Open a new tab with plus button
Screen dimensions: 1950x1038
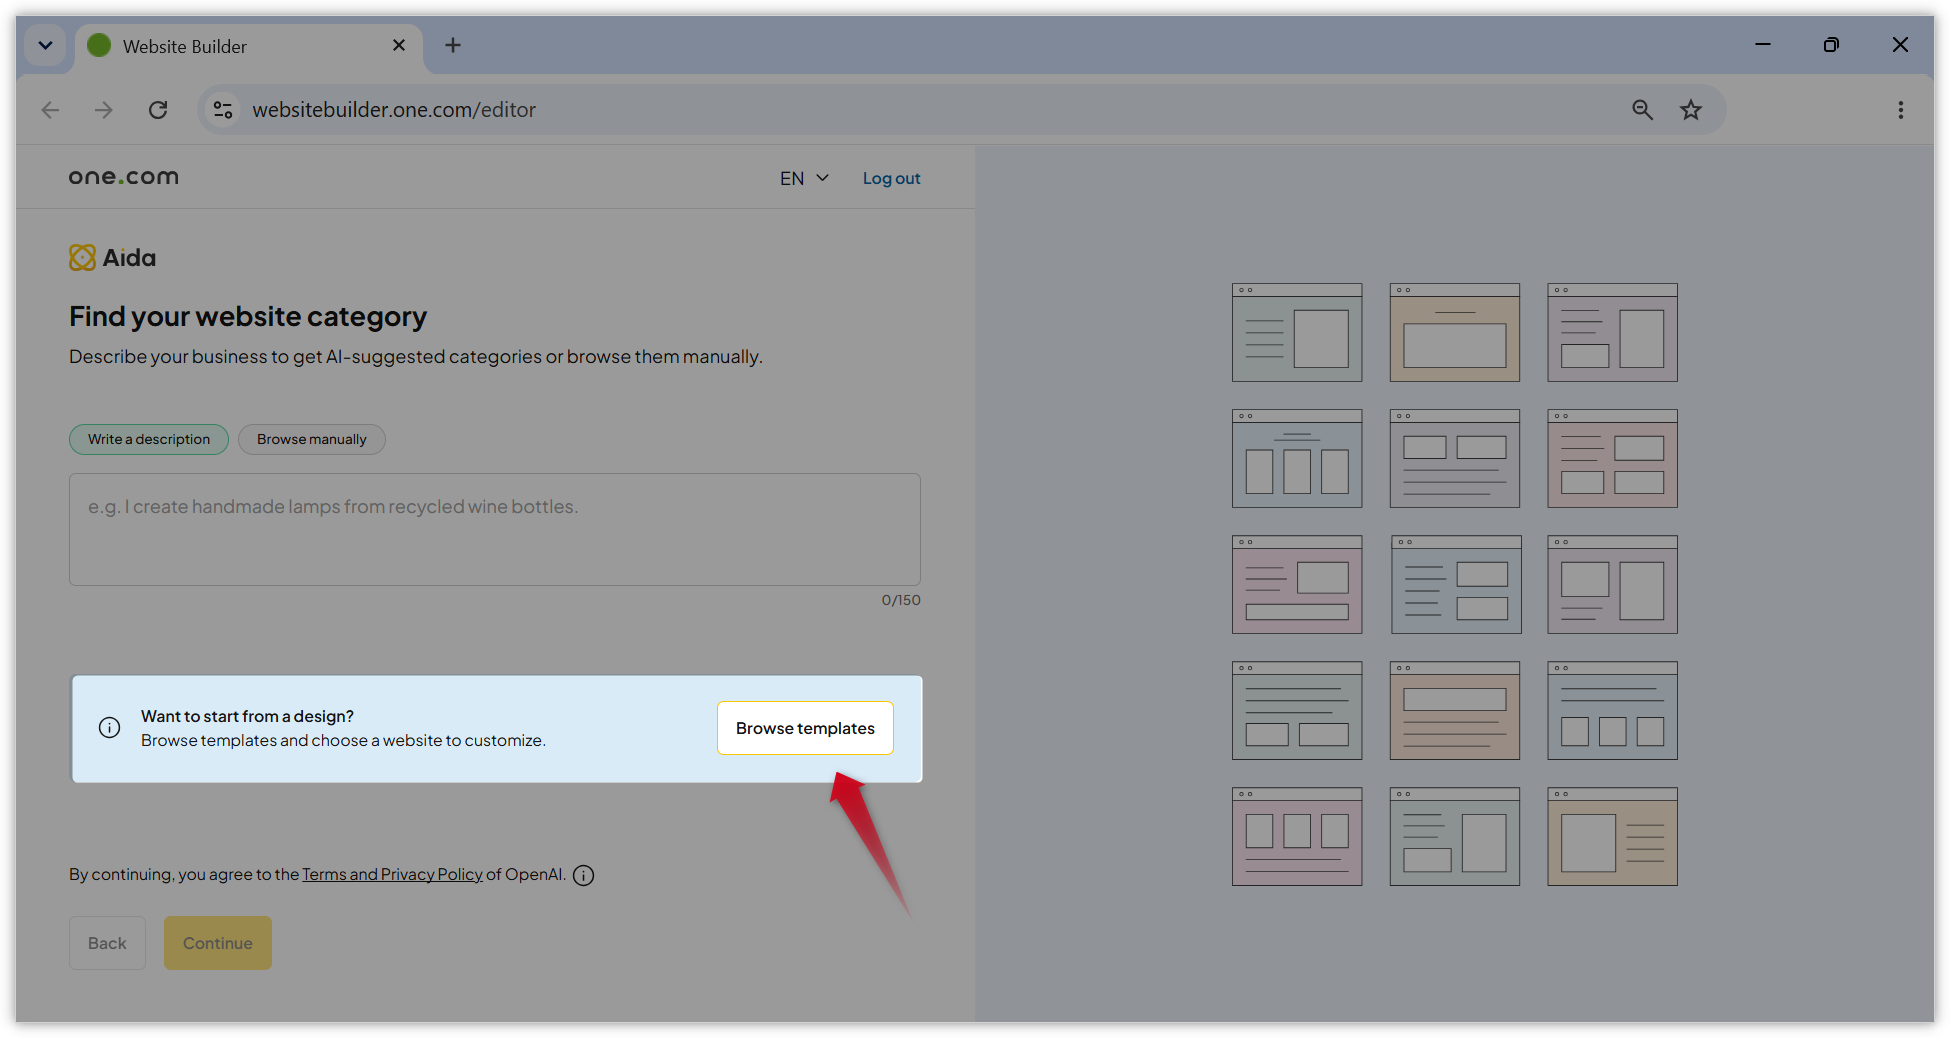coord(453,45)
